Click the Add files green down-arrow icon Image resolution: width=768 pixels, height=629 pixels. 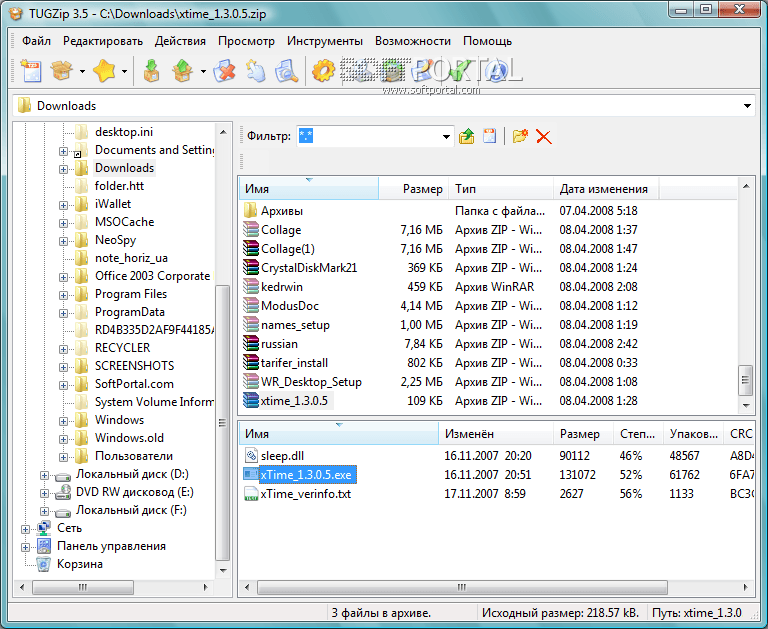click(151, 71)
